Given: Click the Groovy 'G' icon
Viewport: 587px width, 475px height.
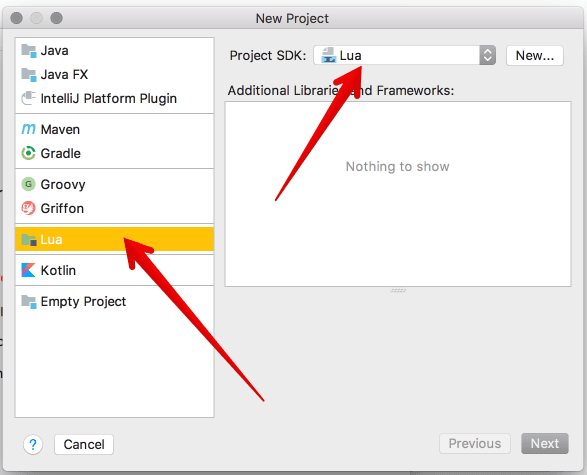Looking at the screenshot, I should (28, 184).
